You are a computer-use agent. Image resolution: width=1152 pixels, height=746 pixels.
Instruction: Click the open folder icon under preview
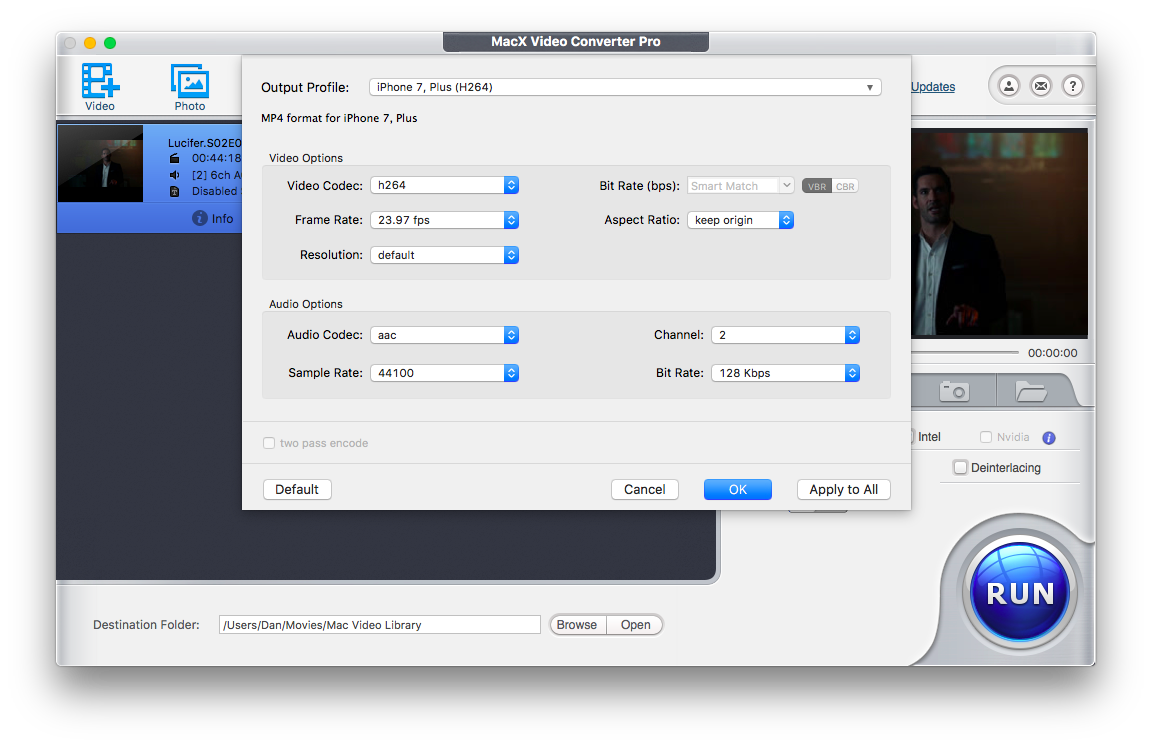click(1031, 391)
